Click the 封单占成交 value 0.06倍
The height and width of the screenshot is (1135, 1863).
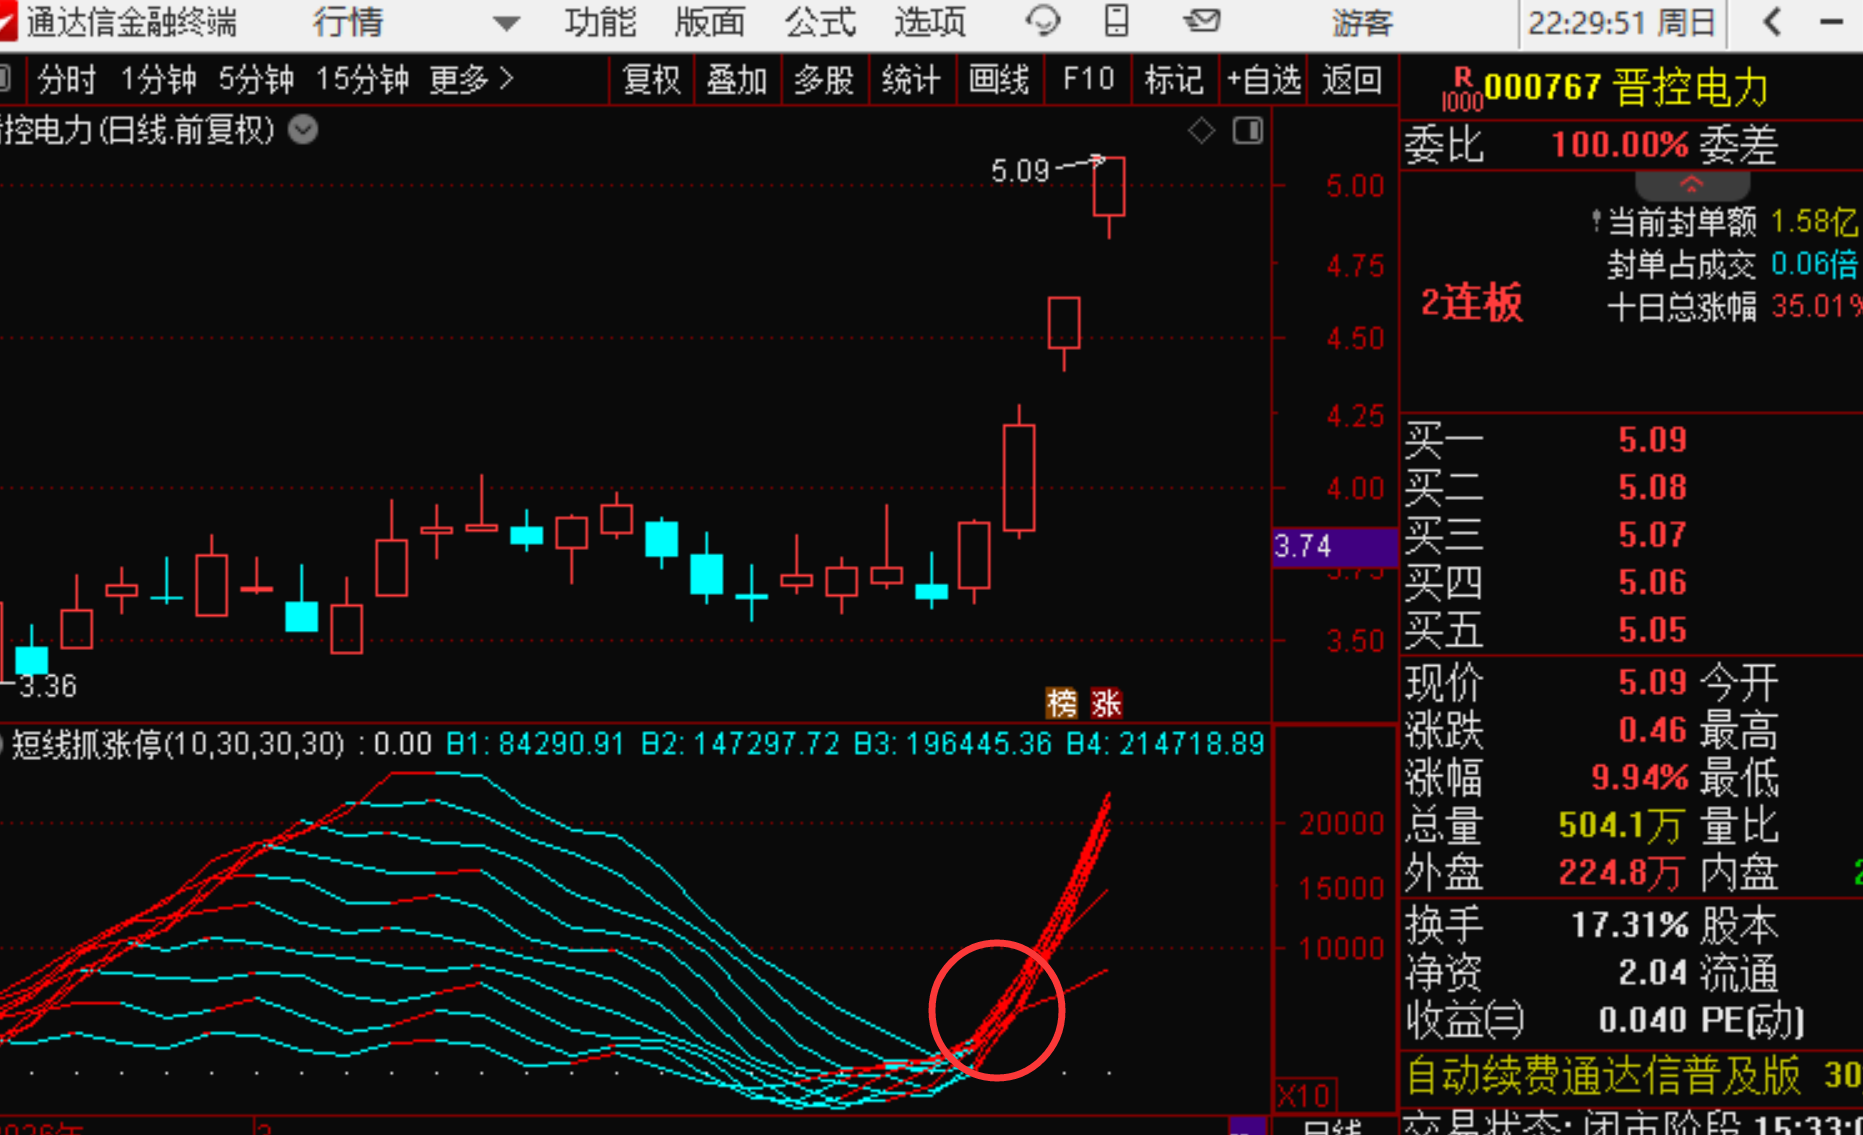(1814, 264)
